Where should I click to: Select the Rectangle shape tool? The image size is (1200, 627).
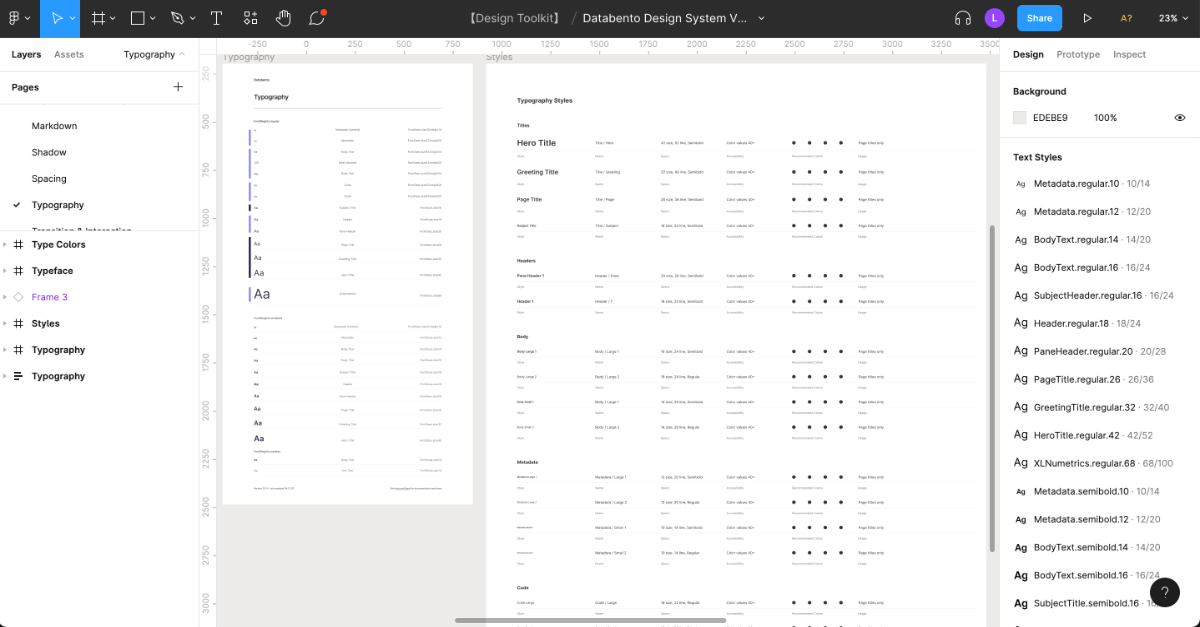coord(138,18)
